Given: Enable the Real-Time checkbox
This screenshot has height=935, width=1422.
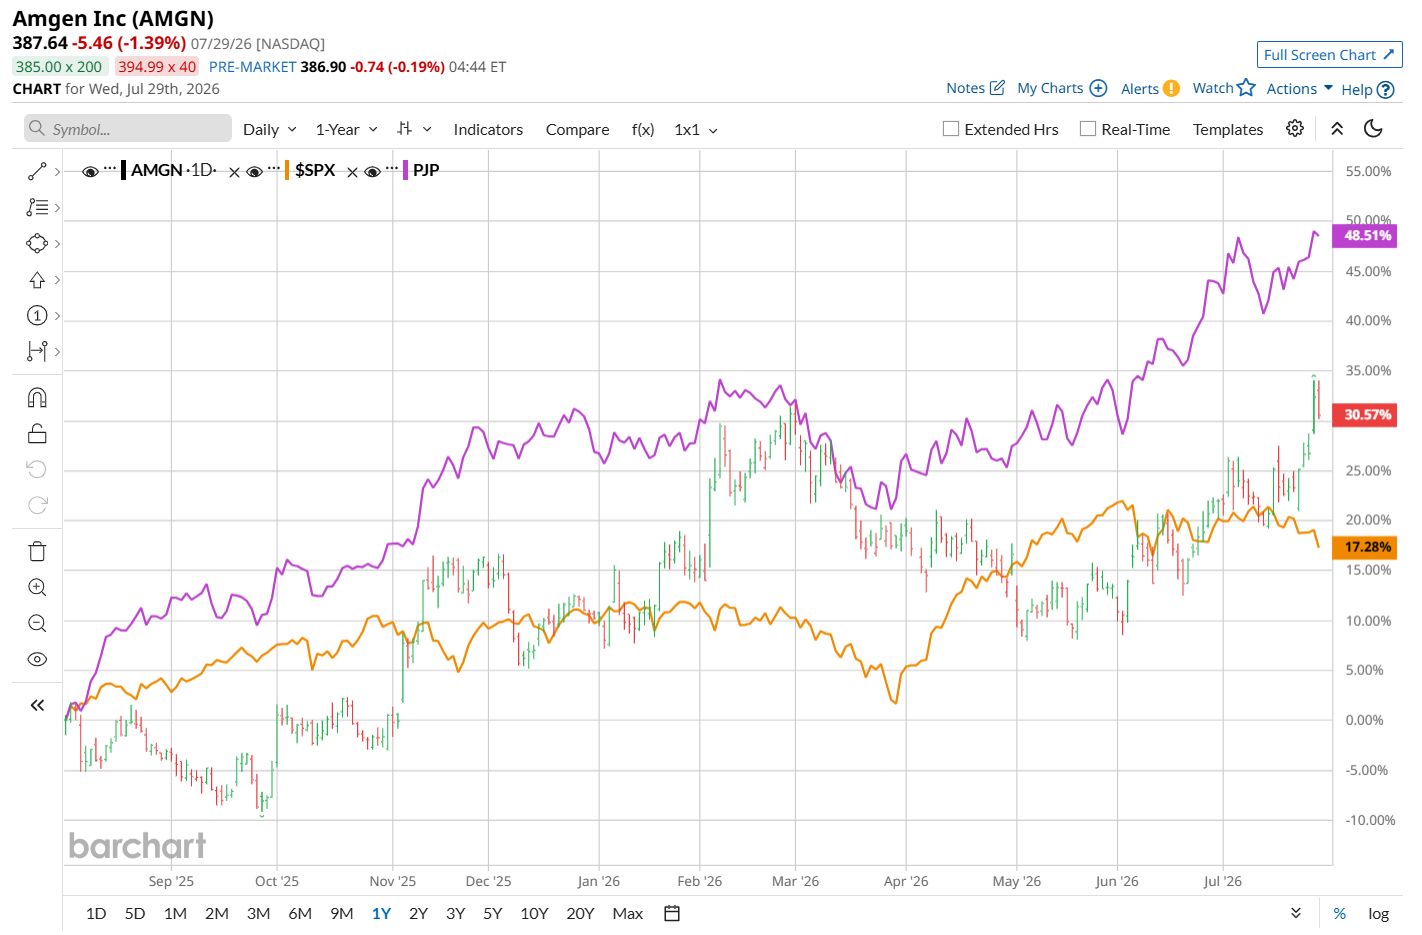Looking at the screenshot, I should [1088, 129].
